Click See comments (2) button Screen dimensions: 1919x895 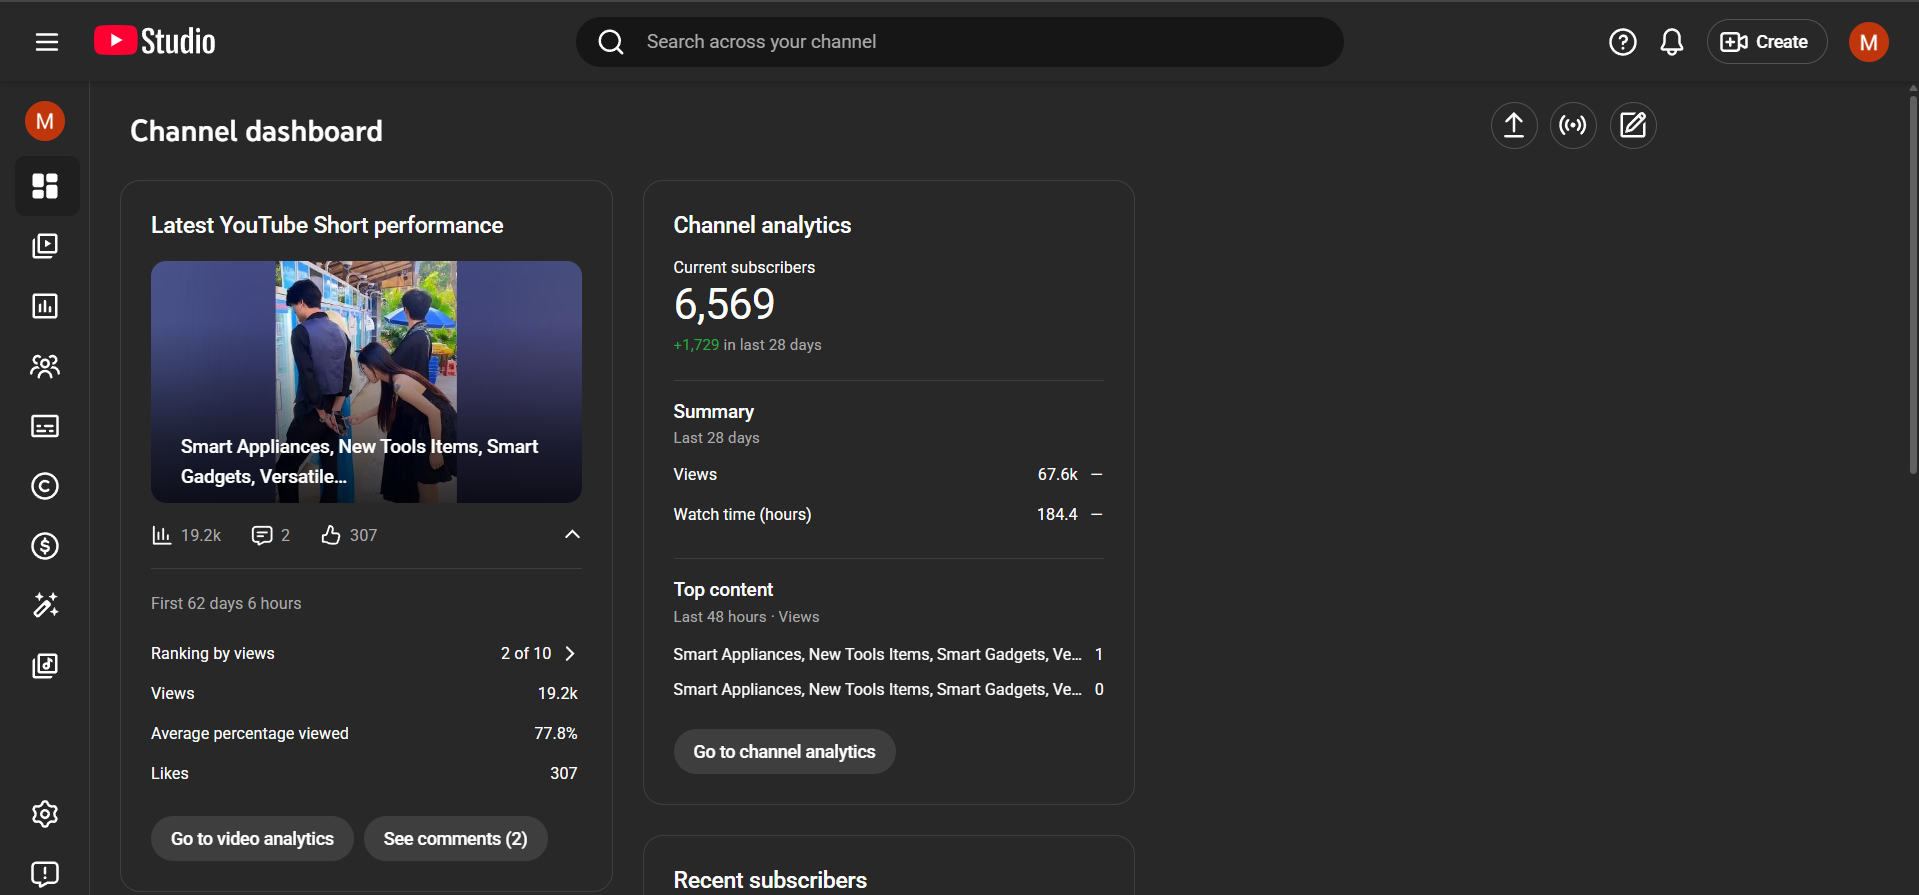pyautogui.click(x=455, y=839)
